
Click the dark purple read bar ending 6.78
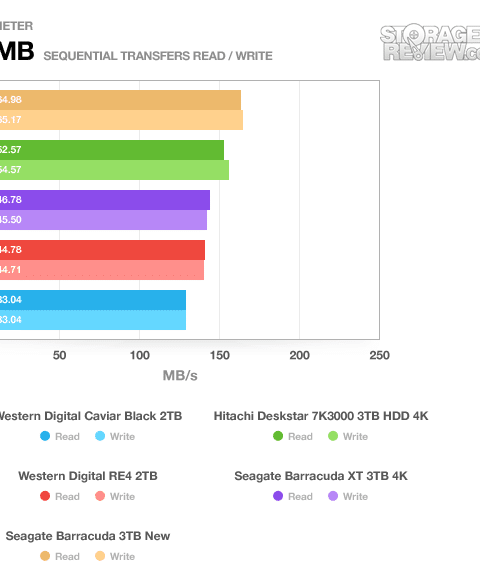click(105, 200)
